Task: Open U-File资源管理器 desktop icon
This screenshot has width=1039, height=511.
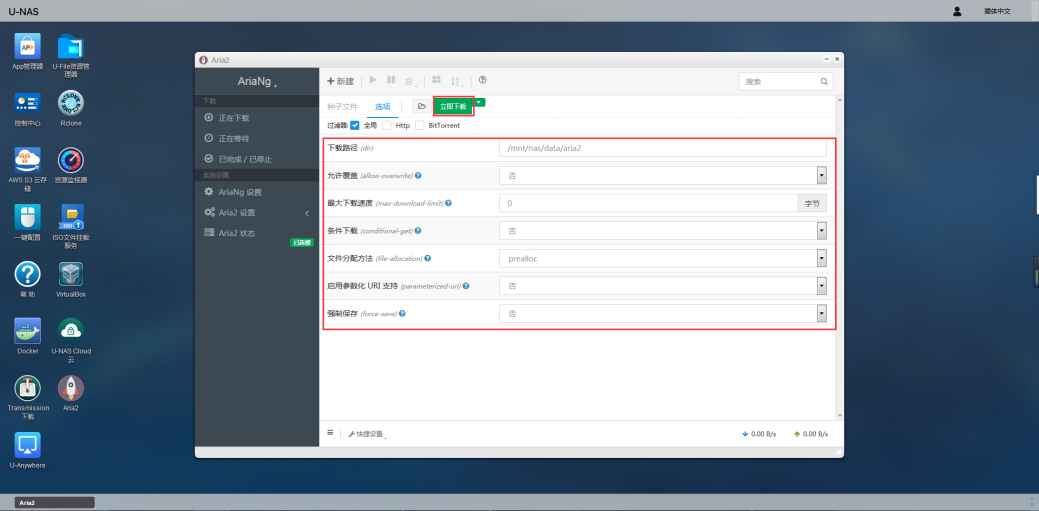Action: pyautogui.click(x=71, y=46)
